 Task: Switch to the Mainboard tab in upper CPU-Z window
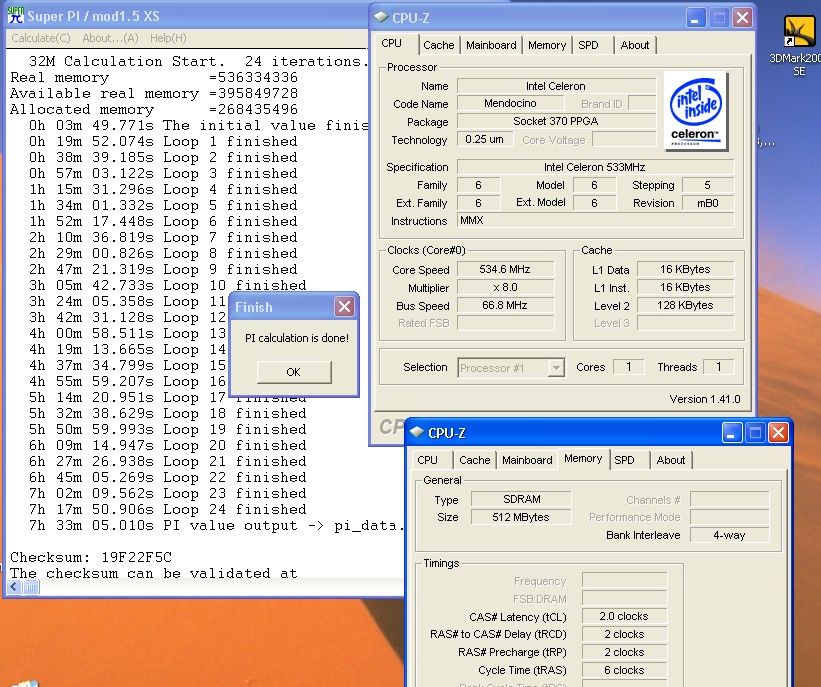coord(491,45)
